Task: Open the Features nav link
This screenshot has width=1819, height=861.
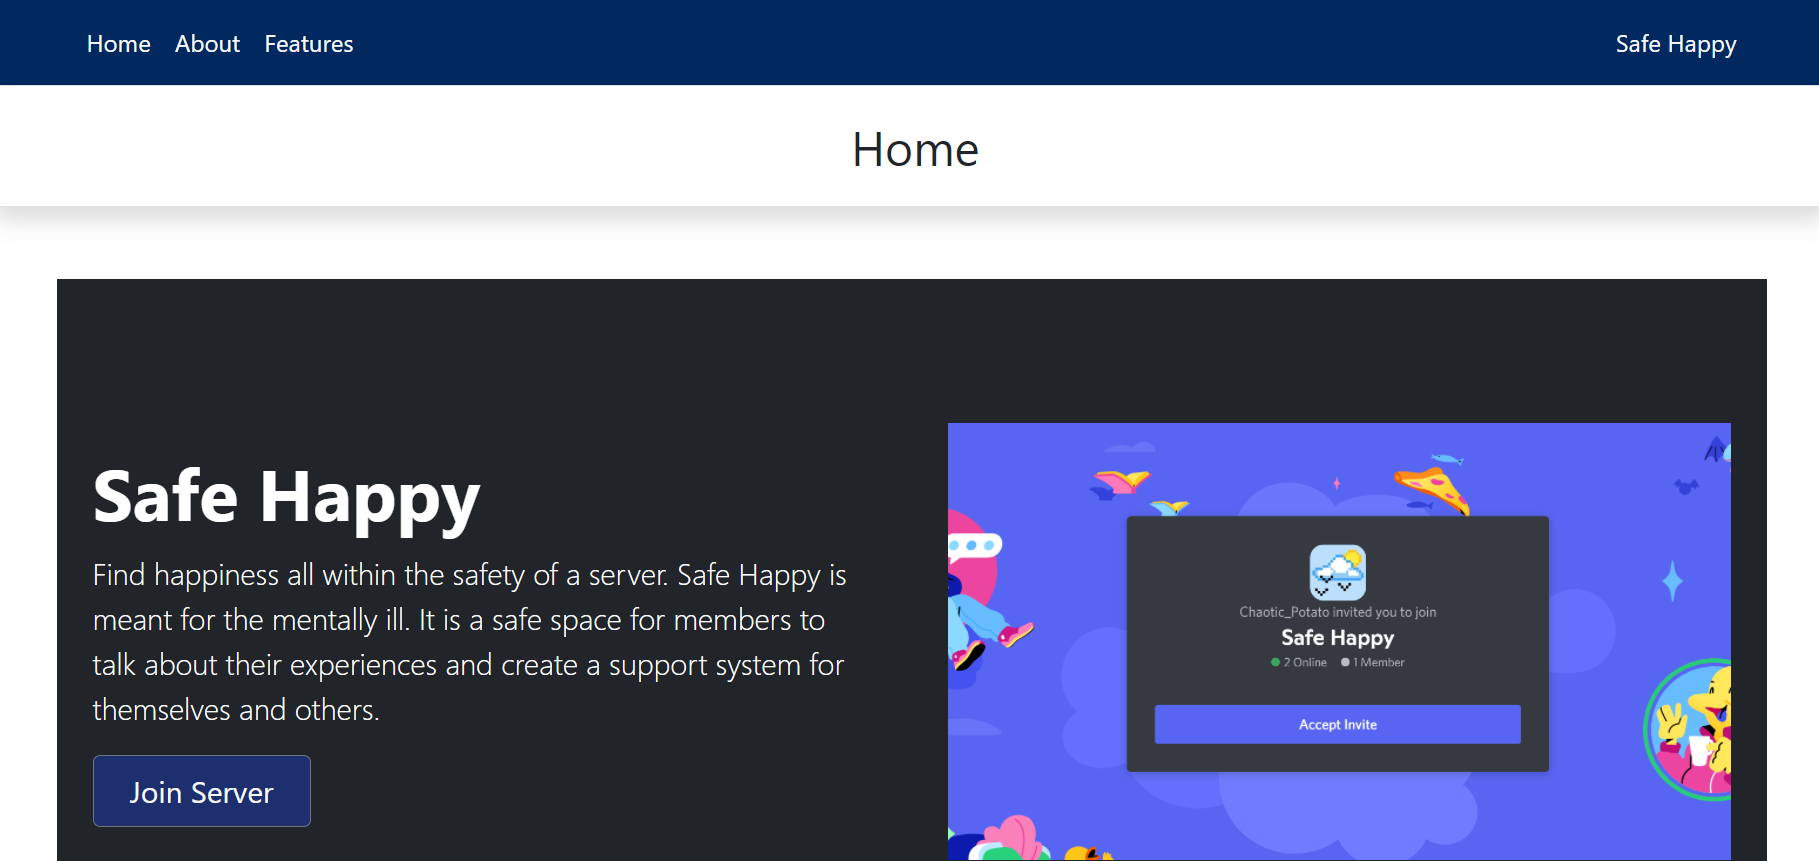Action: 309,44
